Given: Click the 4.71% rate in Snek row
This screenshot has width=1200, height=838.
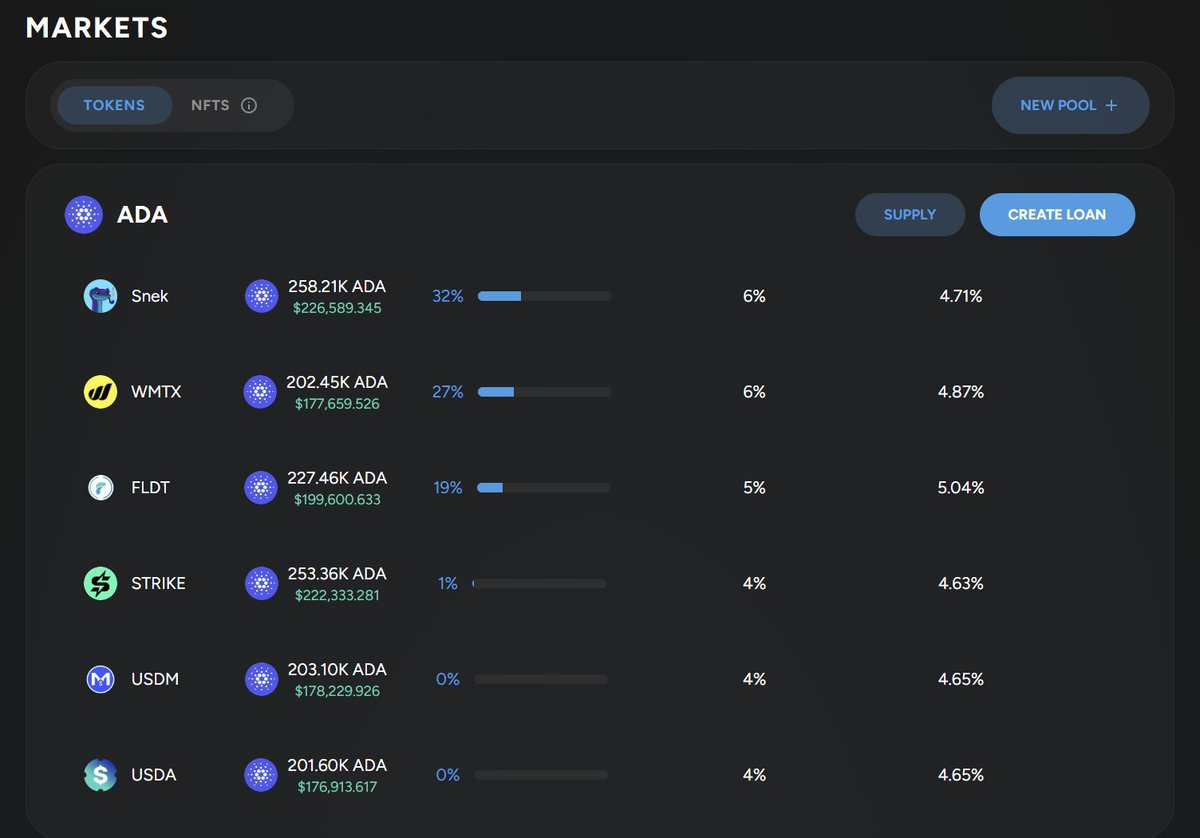Looking at the screenshot, I should [x=961, y=296].
